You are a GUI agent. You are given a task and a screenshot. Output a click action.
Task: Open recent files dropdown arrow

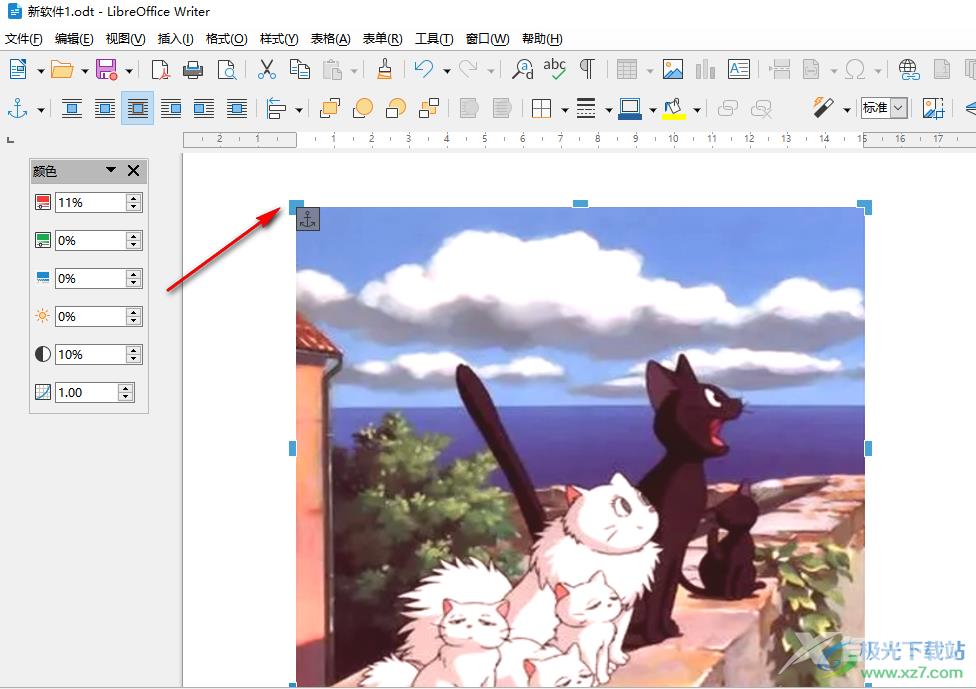(x=85, y=72)
